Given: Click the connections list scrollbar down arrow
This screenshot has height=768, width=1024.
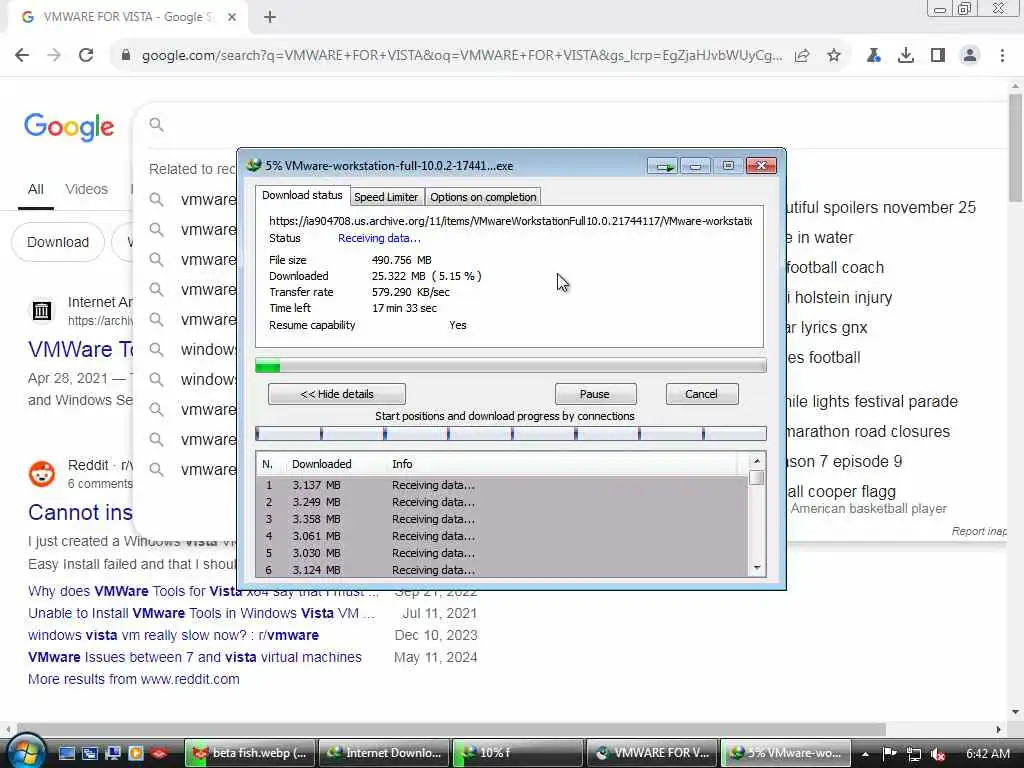Looking at the screenshot, I should click(x=757, y=568).
